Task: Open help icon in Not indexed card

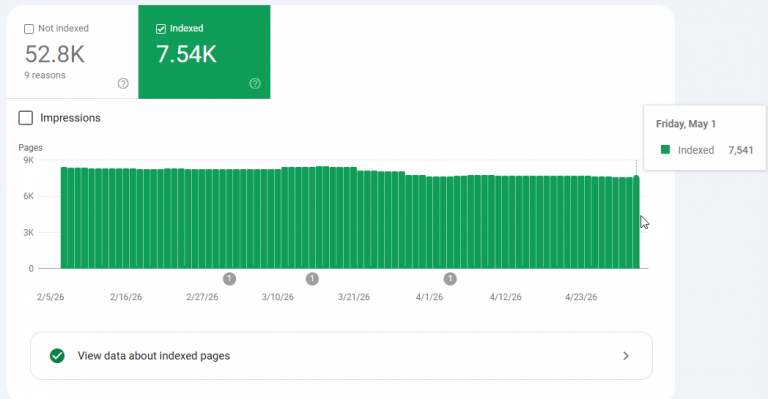Action: tap(123, 83)
